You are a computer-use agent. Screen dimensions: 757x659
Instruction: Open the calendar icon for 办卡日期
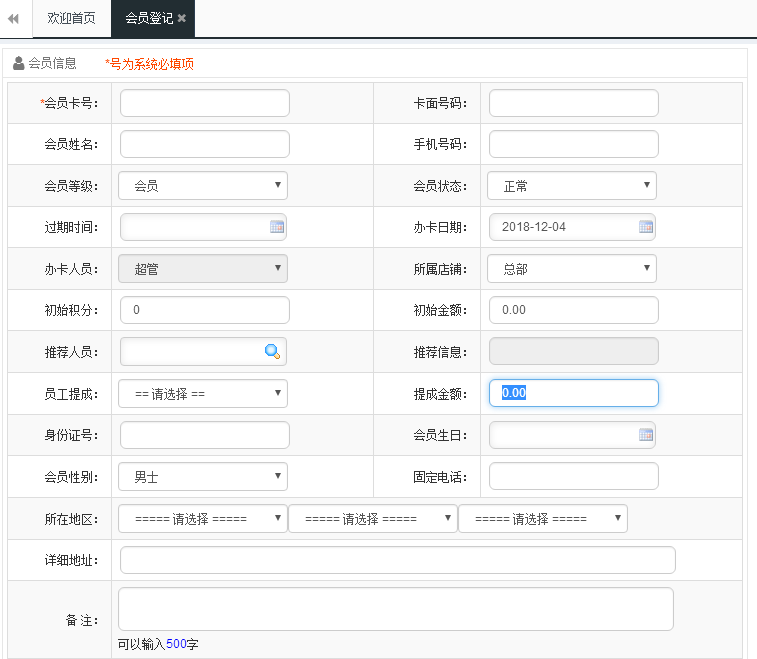pos(646,227)
